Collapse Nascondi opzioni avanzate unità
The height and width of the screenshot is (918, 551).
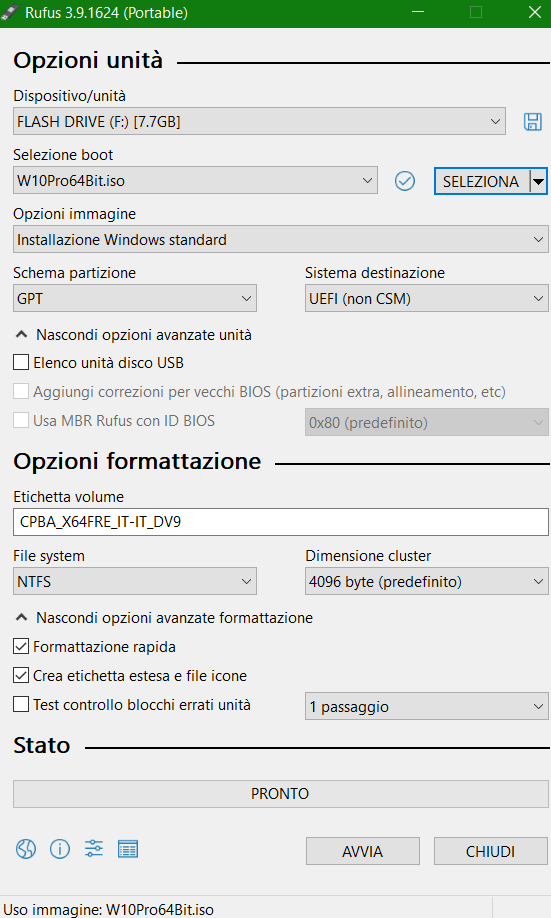[x=134, y=335]
